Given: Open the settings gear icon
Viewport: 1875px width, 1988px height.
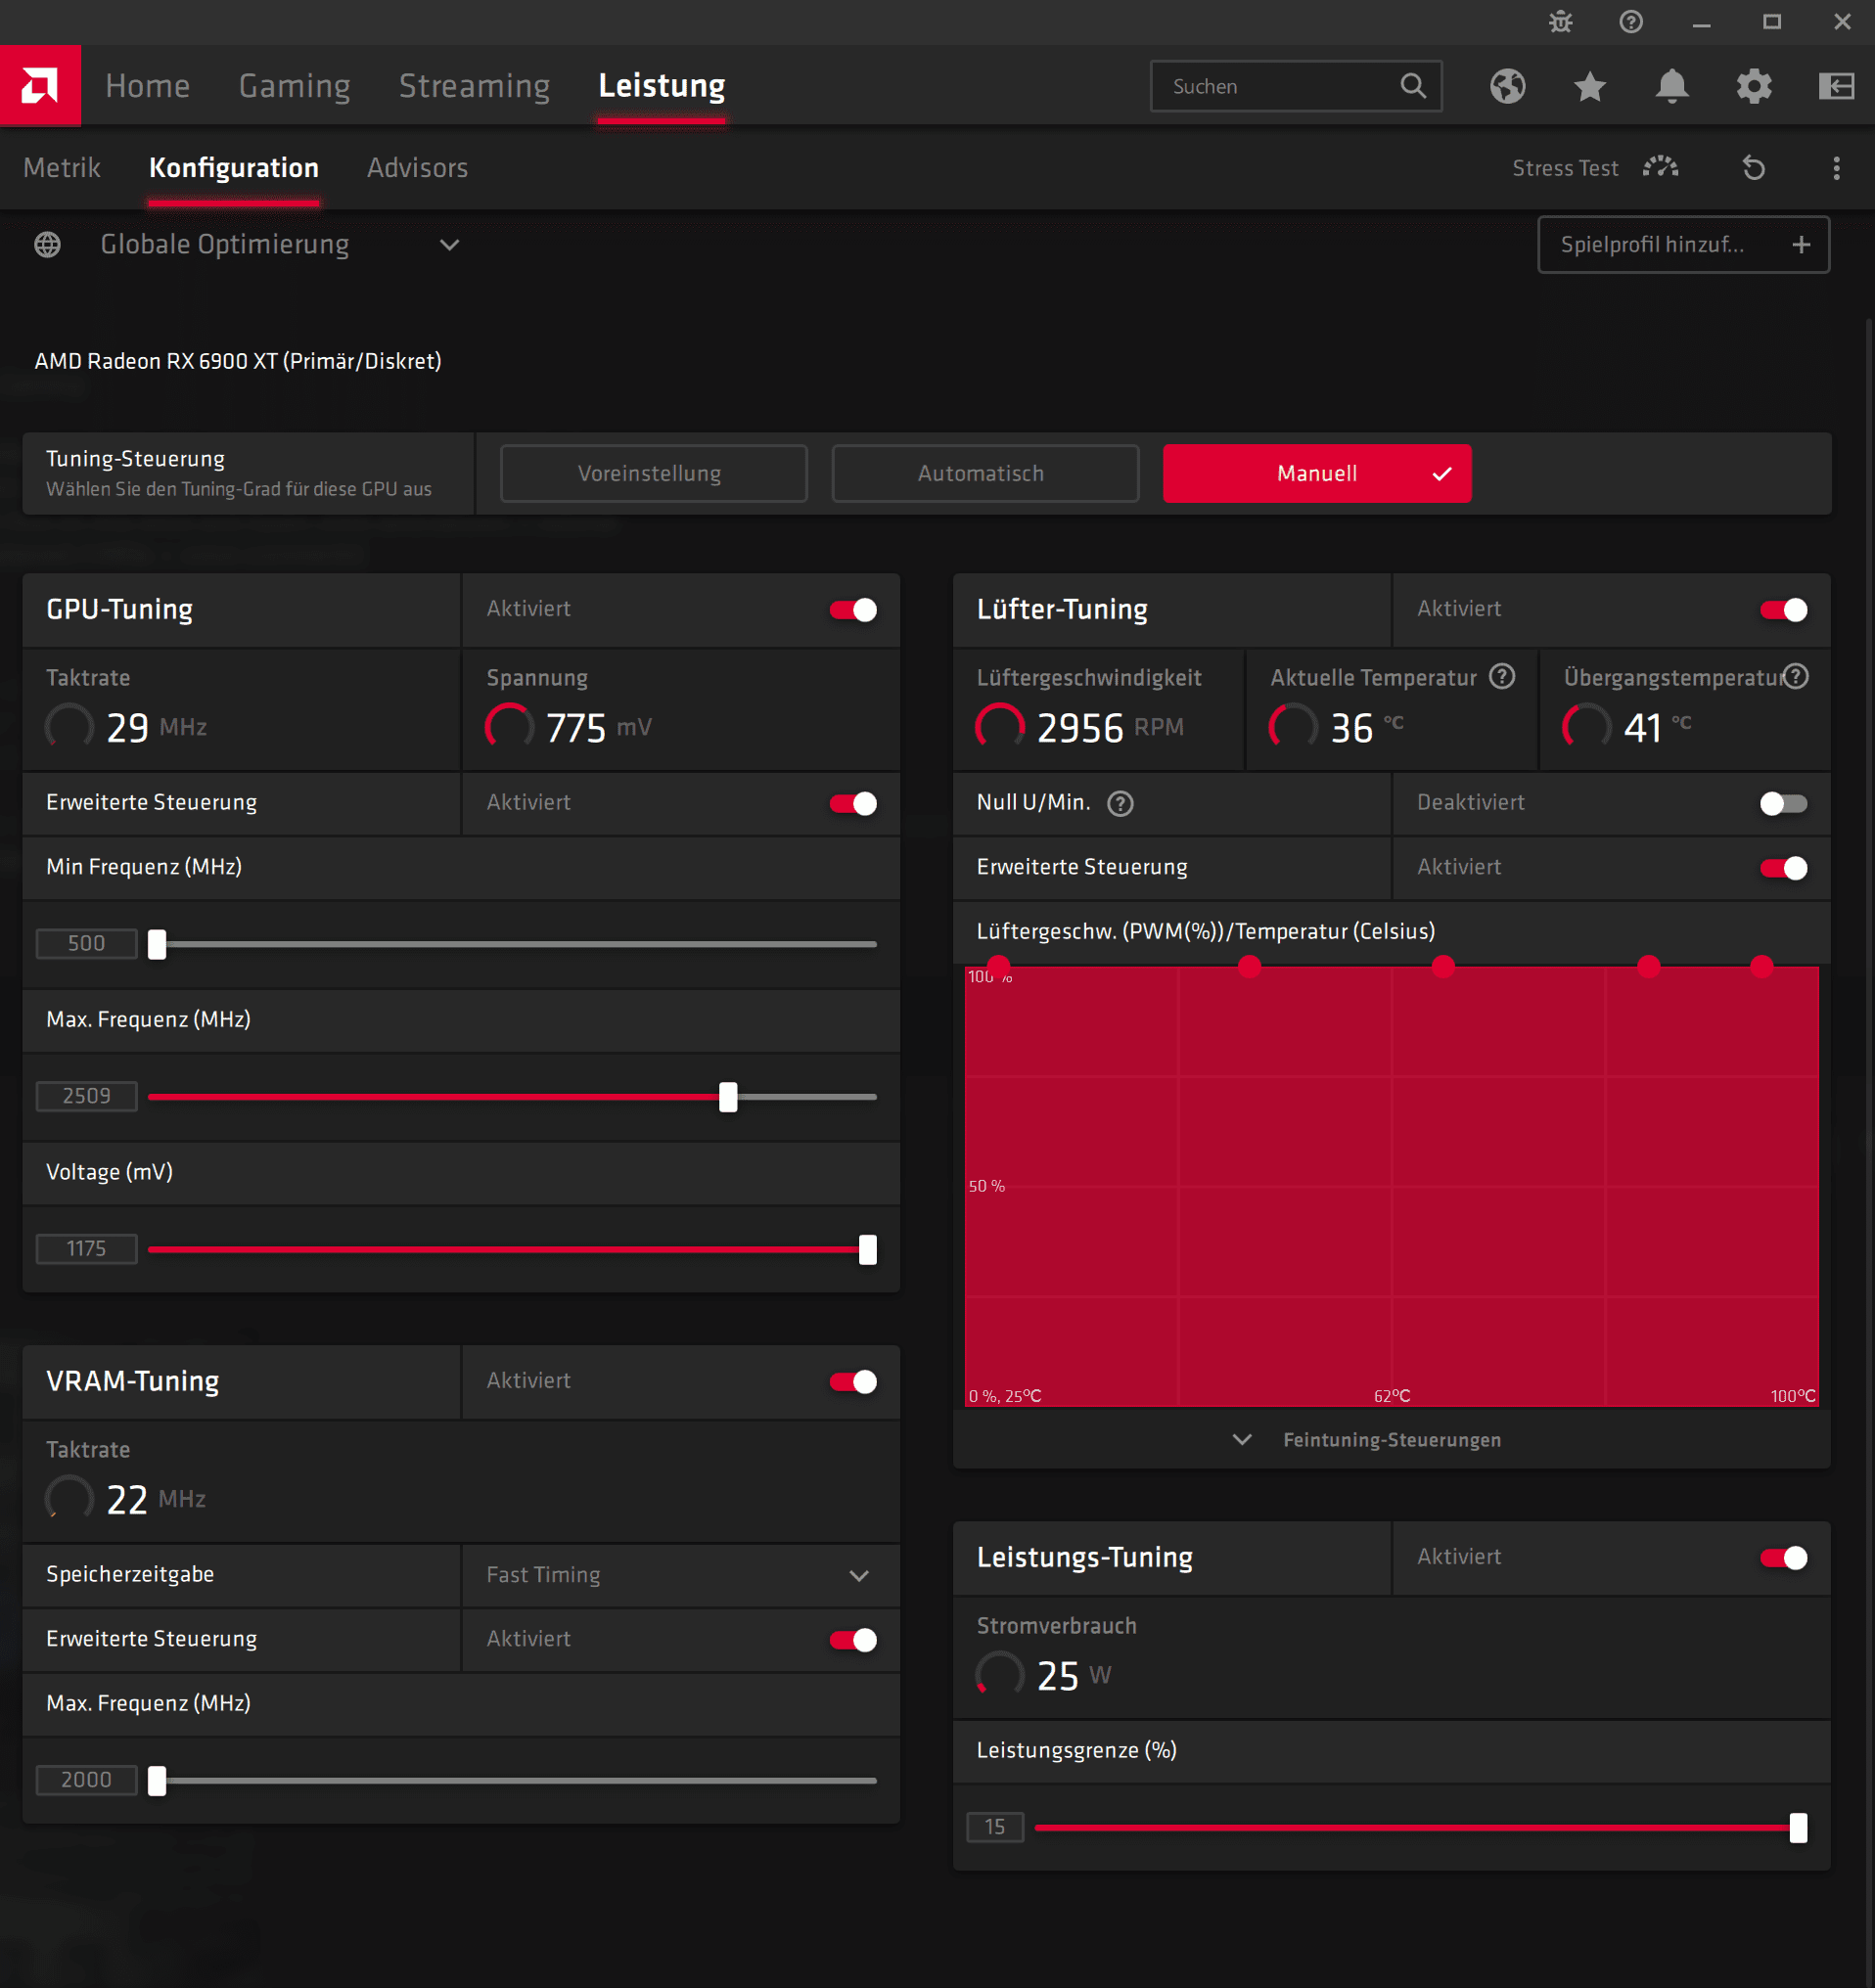Looking at the screenshot, I should [1754, 86].
